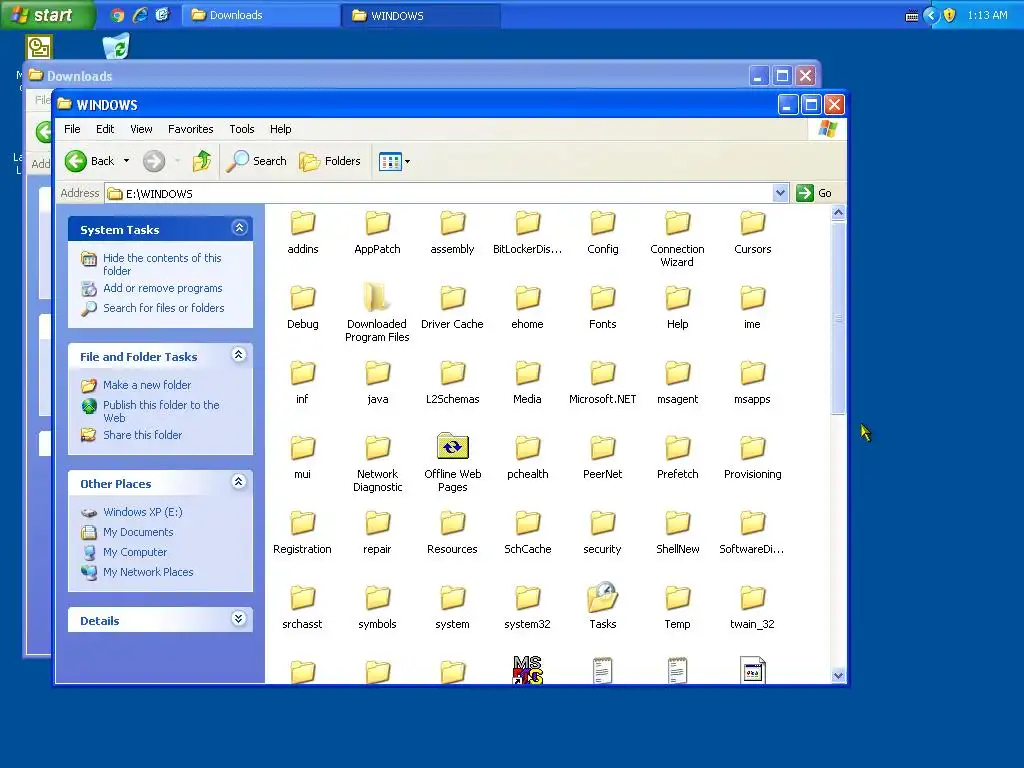
Task: Open the Microsoft.NET folder
Action: tap(602, 382)
